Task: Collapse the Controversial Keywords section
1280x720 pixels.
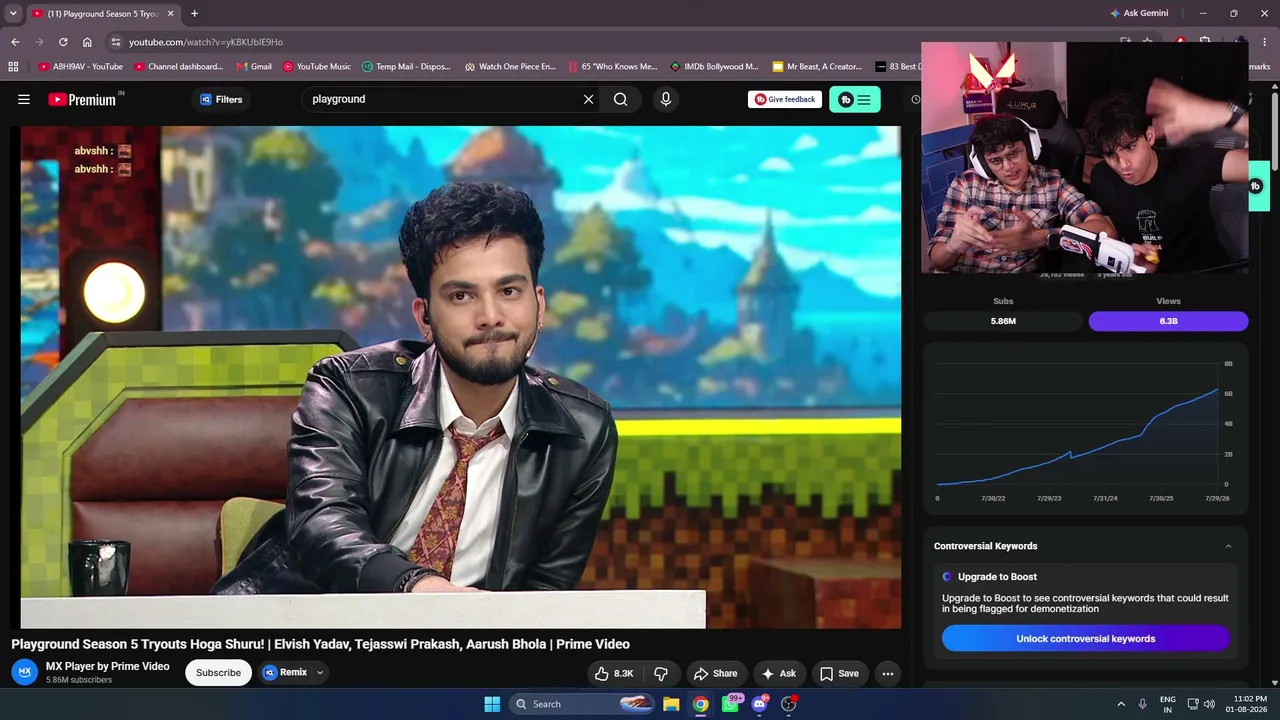Action: pos(1228,546)
